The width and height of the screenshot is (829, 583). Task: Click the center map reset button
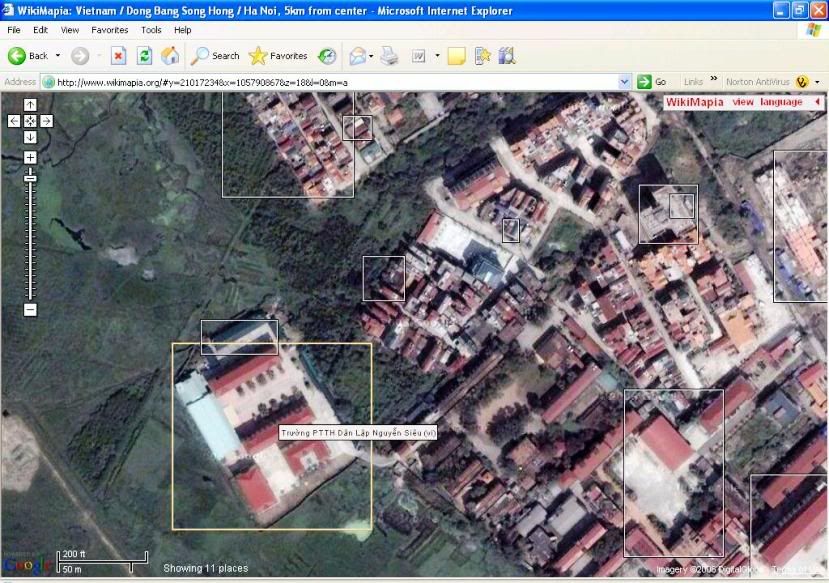pos(30,121)
